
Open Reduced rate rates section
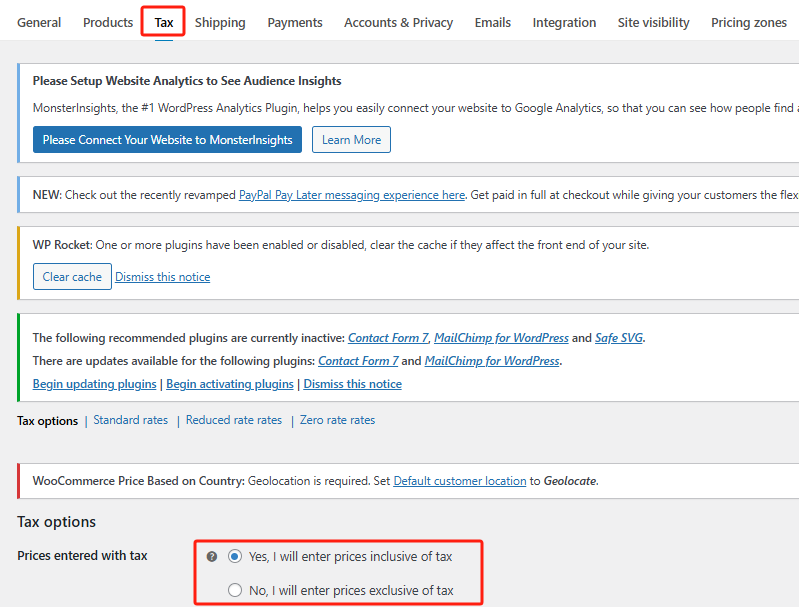point(234,420)
